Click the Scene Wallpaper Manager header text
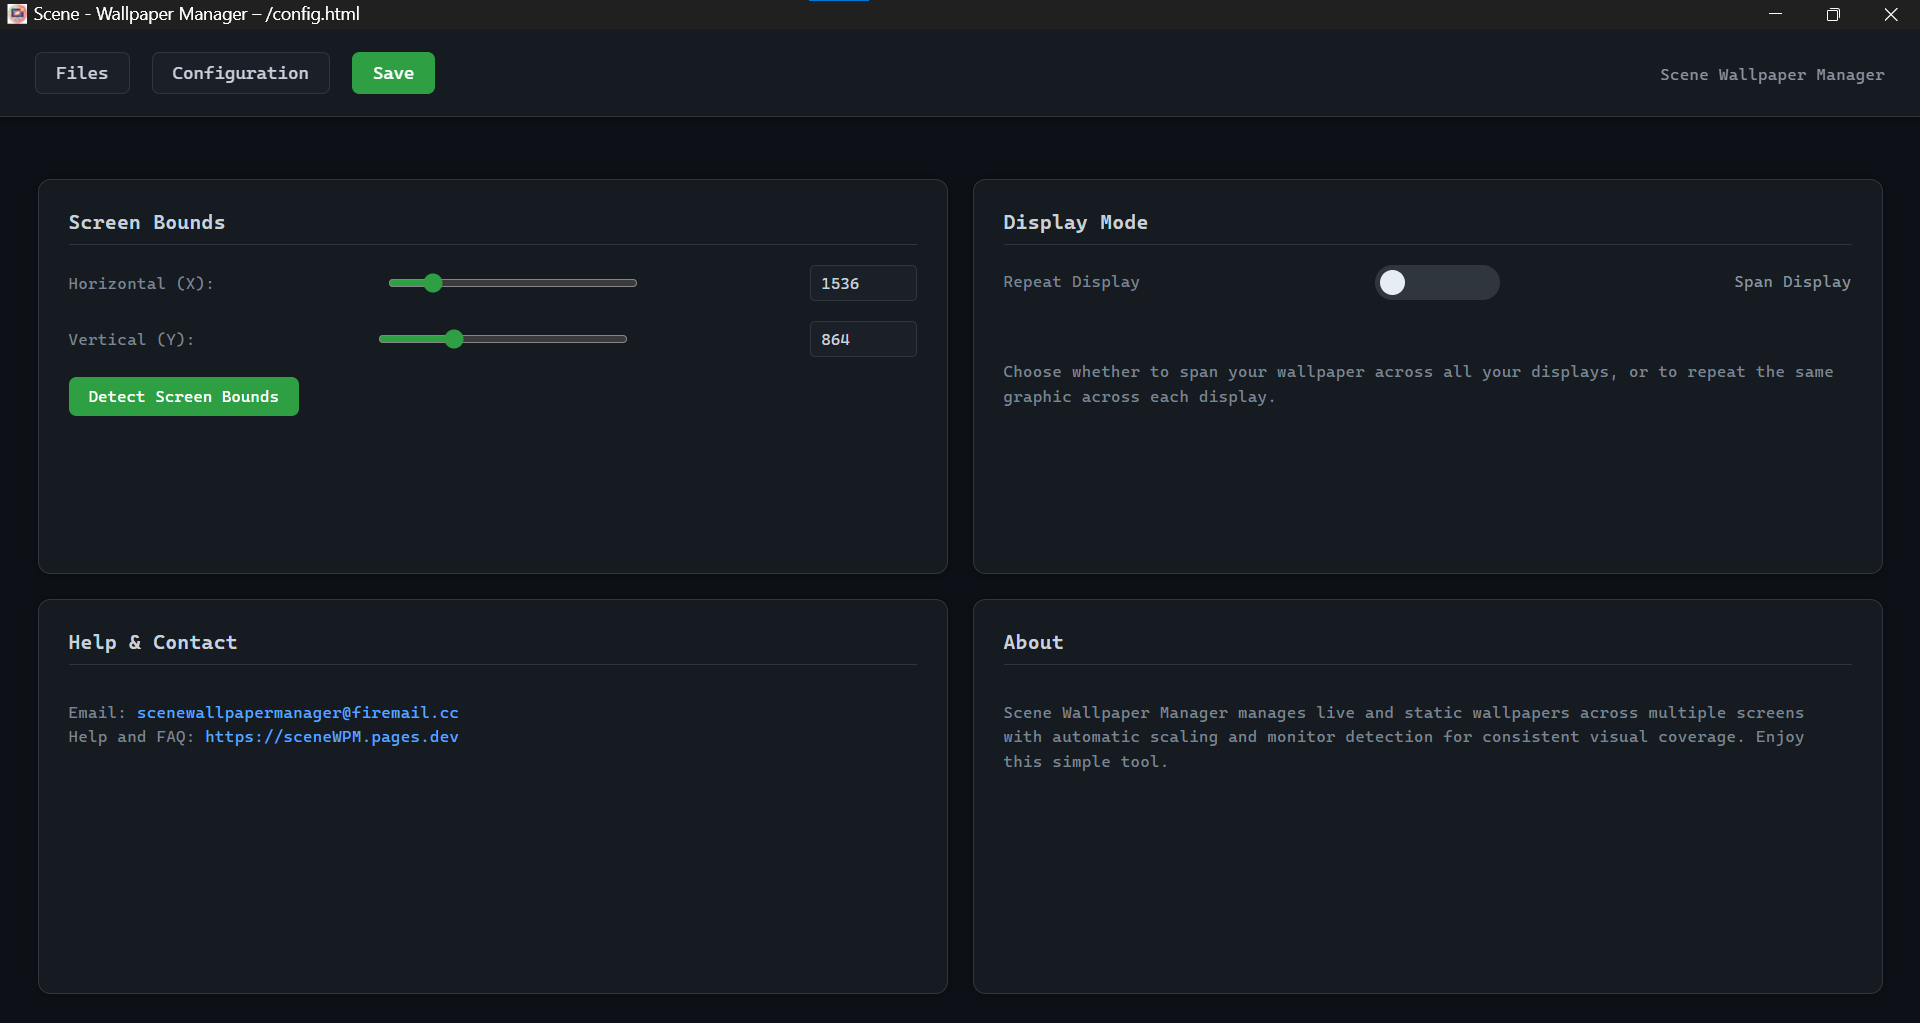Viewport: 1920px width, 1023px height. 1772,74
